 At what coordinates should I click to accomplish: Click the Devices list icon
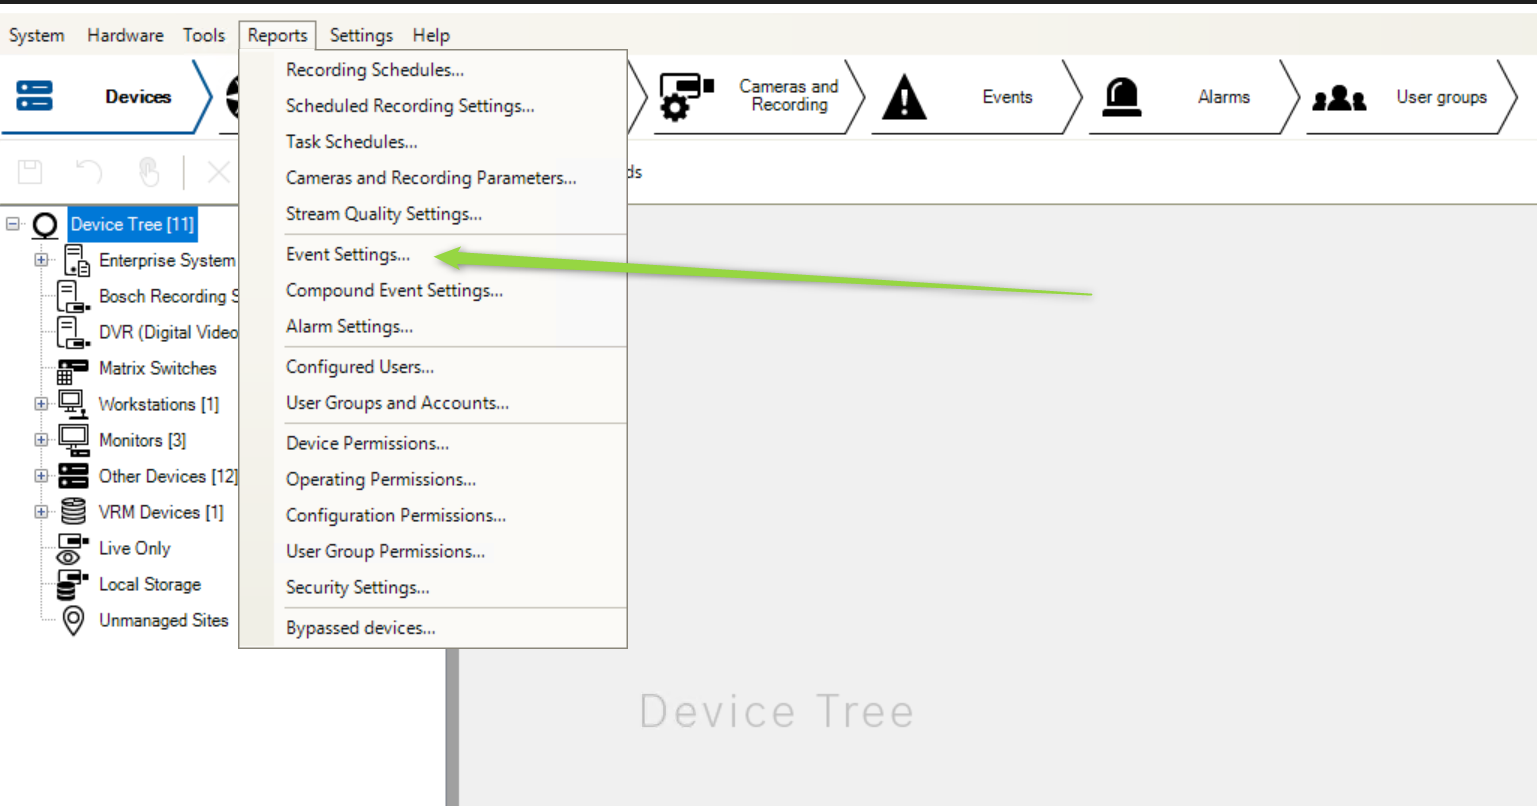point(34,97)
